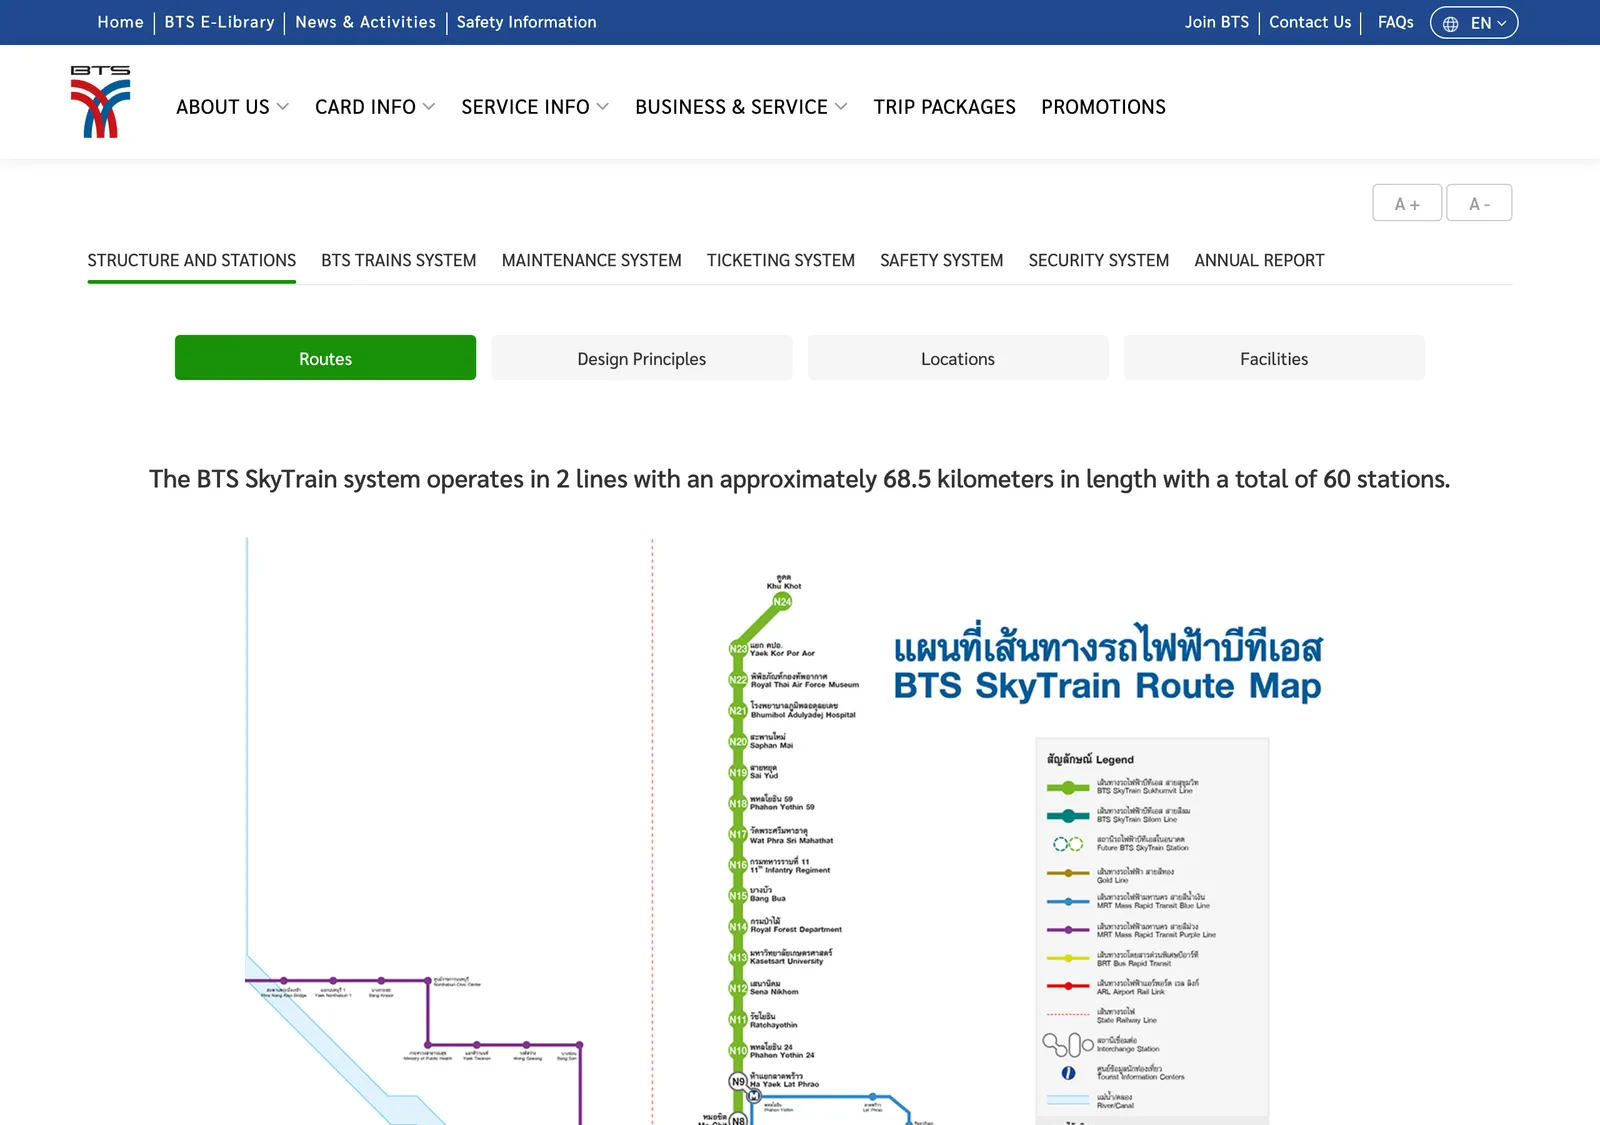Click the N22 Royal Thai Air Force Museum marker

[738, 680]
